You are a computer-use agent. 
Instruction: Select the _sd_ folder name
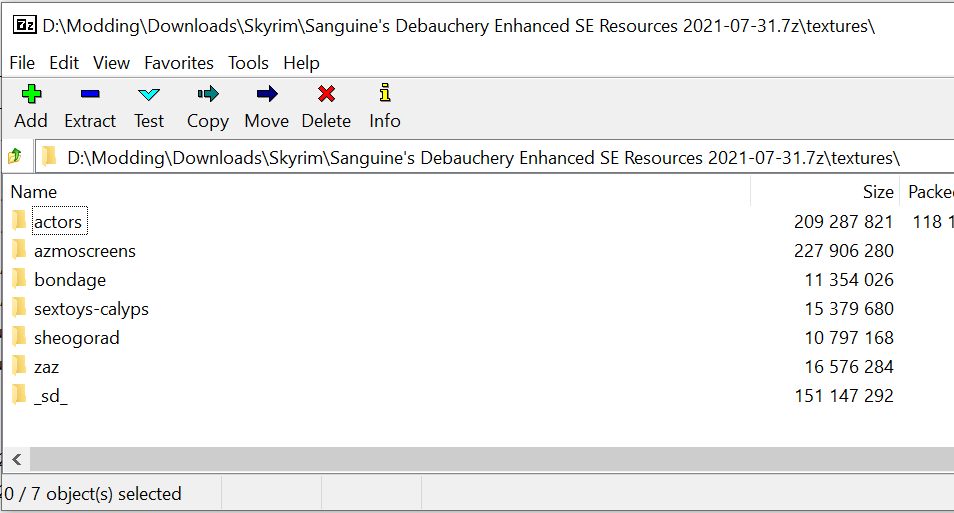[x=50, y=396]
